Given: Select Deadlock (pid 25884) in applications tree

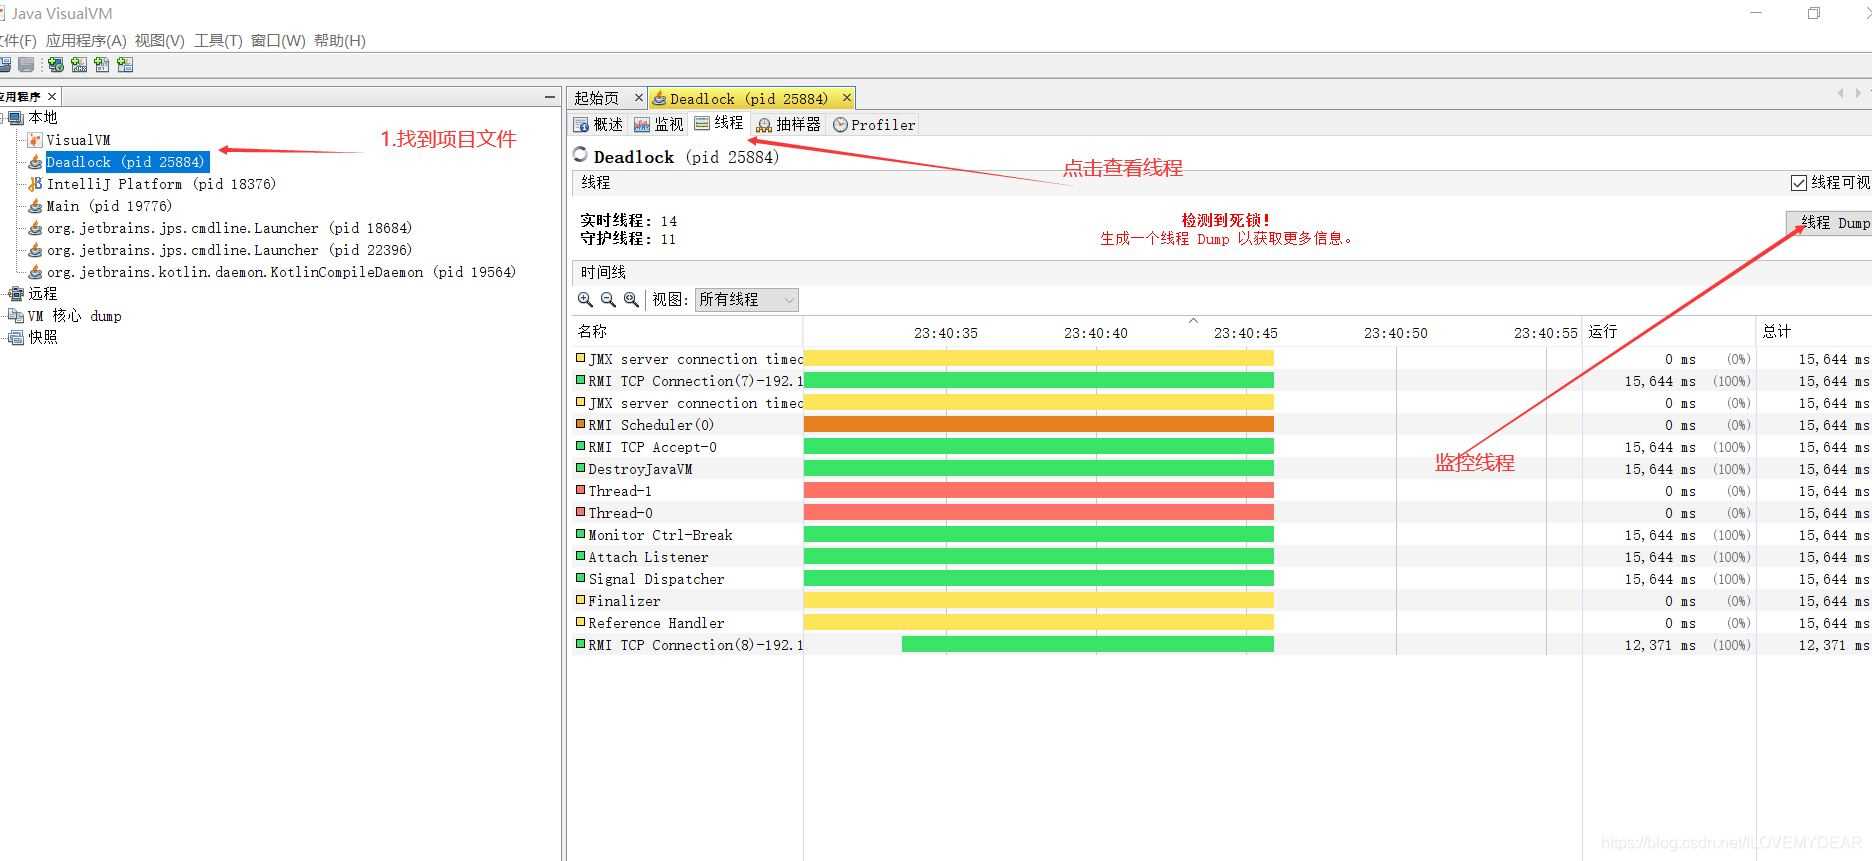Looking at the screenshot, I should (126, 162).
